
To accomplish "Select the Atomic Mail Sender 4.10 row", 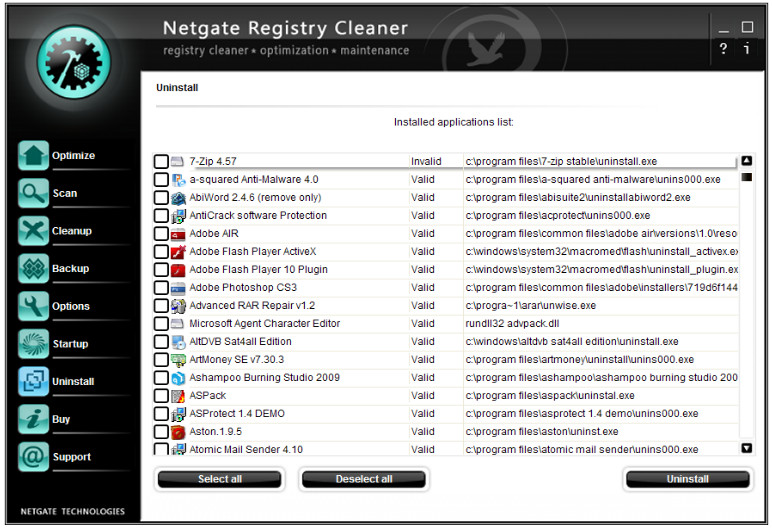I will coord(446,450).
